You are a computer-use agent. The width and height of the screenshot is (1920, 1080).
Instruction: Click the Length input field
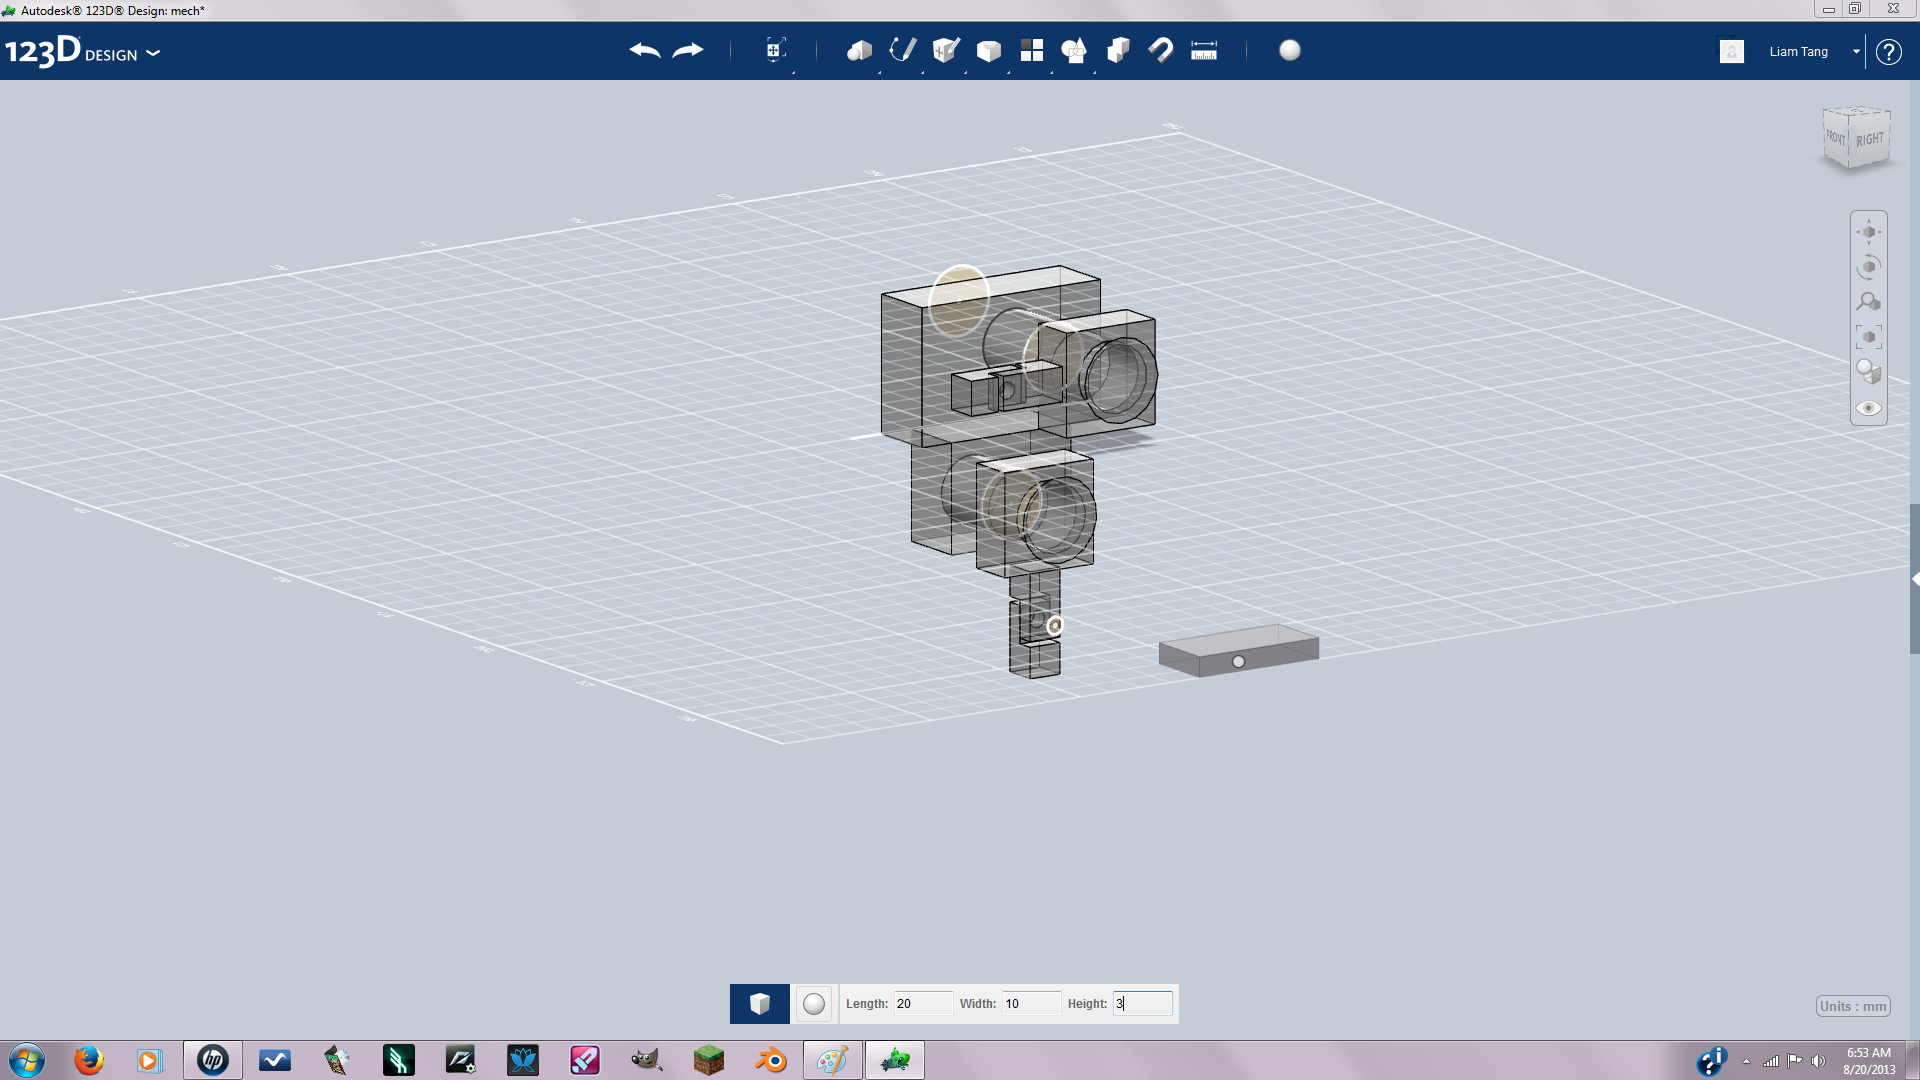click(x=922, y=1003)
